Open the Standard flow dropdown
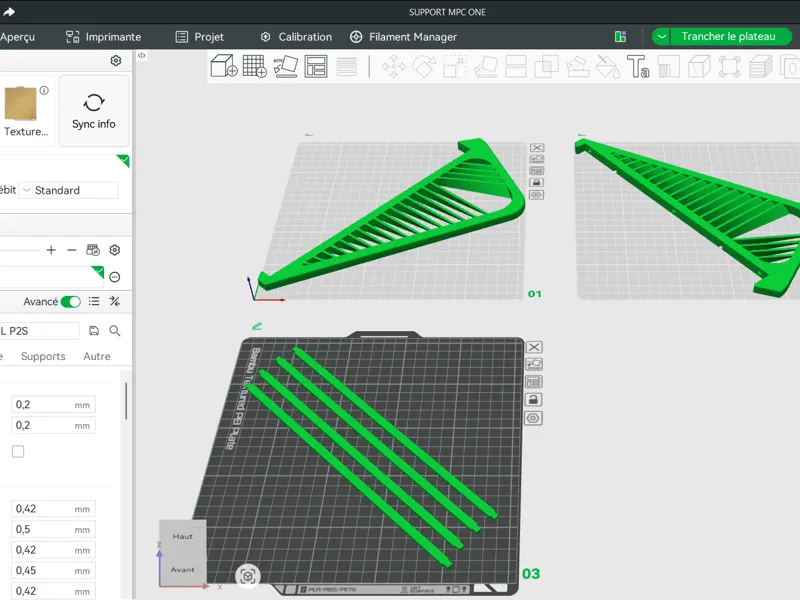Screen dimensions: 800x600 tap(68, 190)
